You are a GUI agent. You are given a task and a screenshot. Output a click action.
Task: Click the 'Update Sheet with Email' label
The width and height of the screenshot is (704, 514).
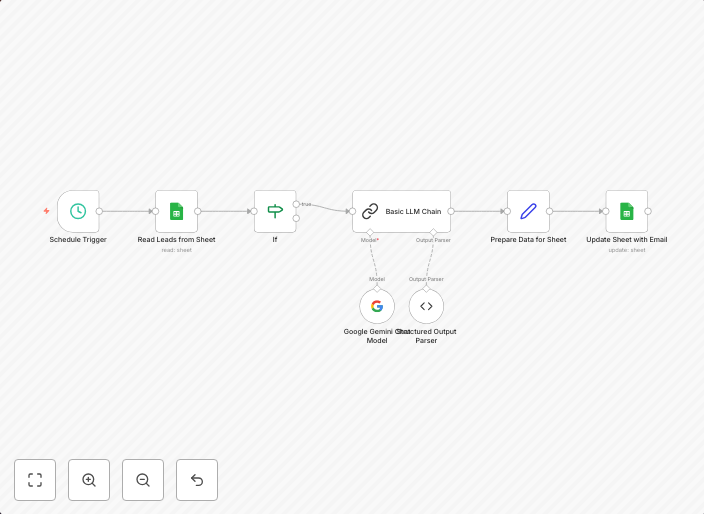tap(627, 240)
